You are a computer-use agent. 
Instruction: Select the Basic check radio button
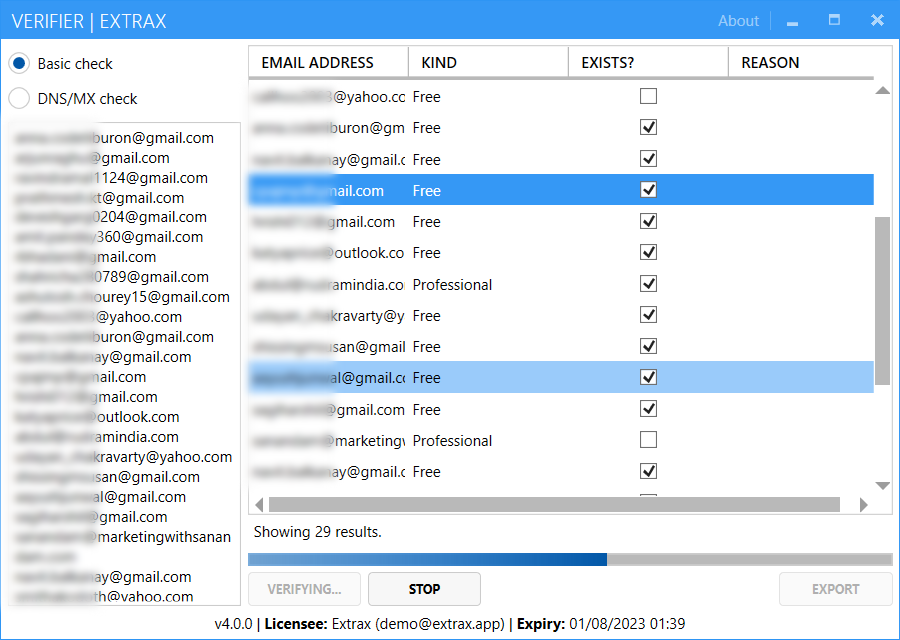19,63
